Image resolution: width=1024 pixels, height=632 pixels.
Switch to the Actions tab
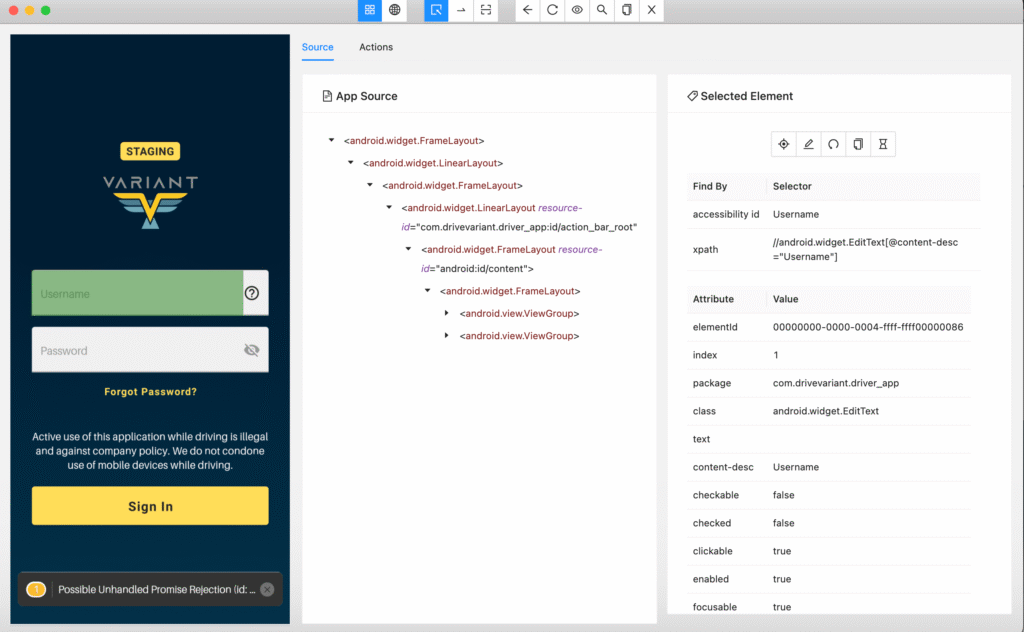click(376, 47)
